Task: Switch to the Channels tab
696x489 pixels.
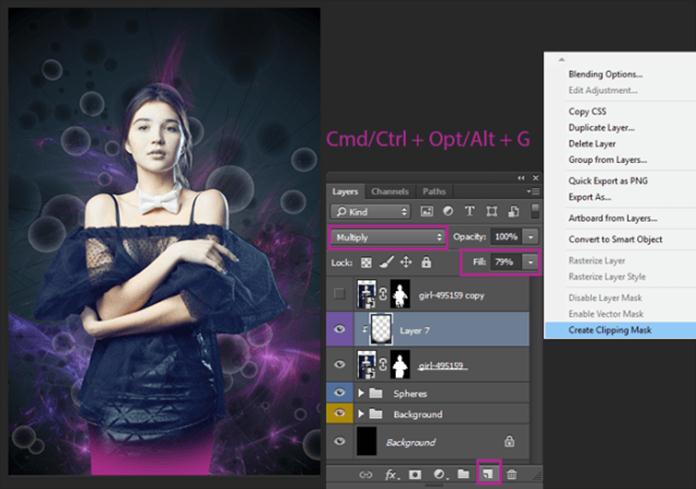Action: pyautogui.click(x=390, y=191)
